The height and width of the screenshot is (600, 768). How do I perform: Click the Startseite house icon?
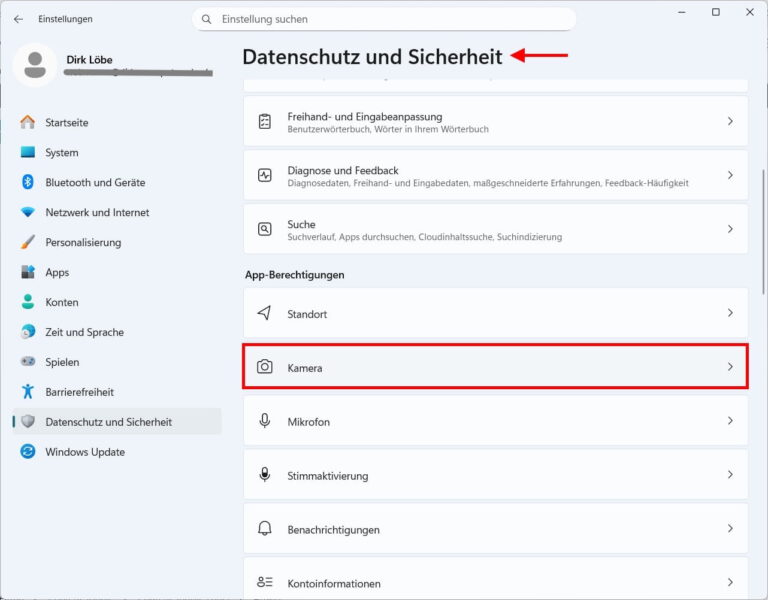28,122
